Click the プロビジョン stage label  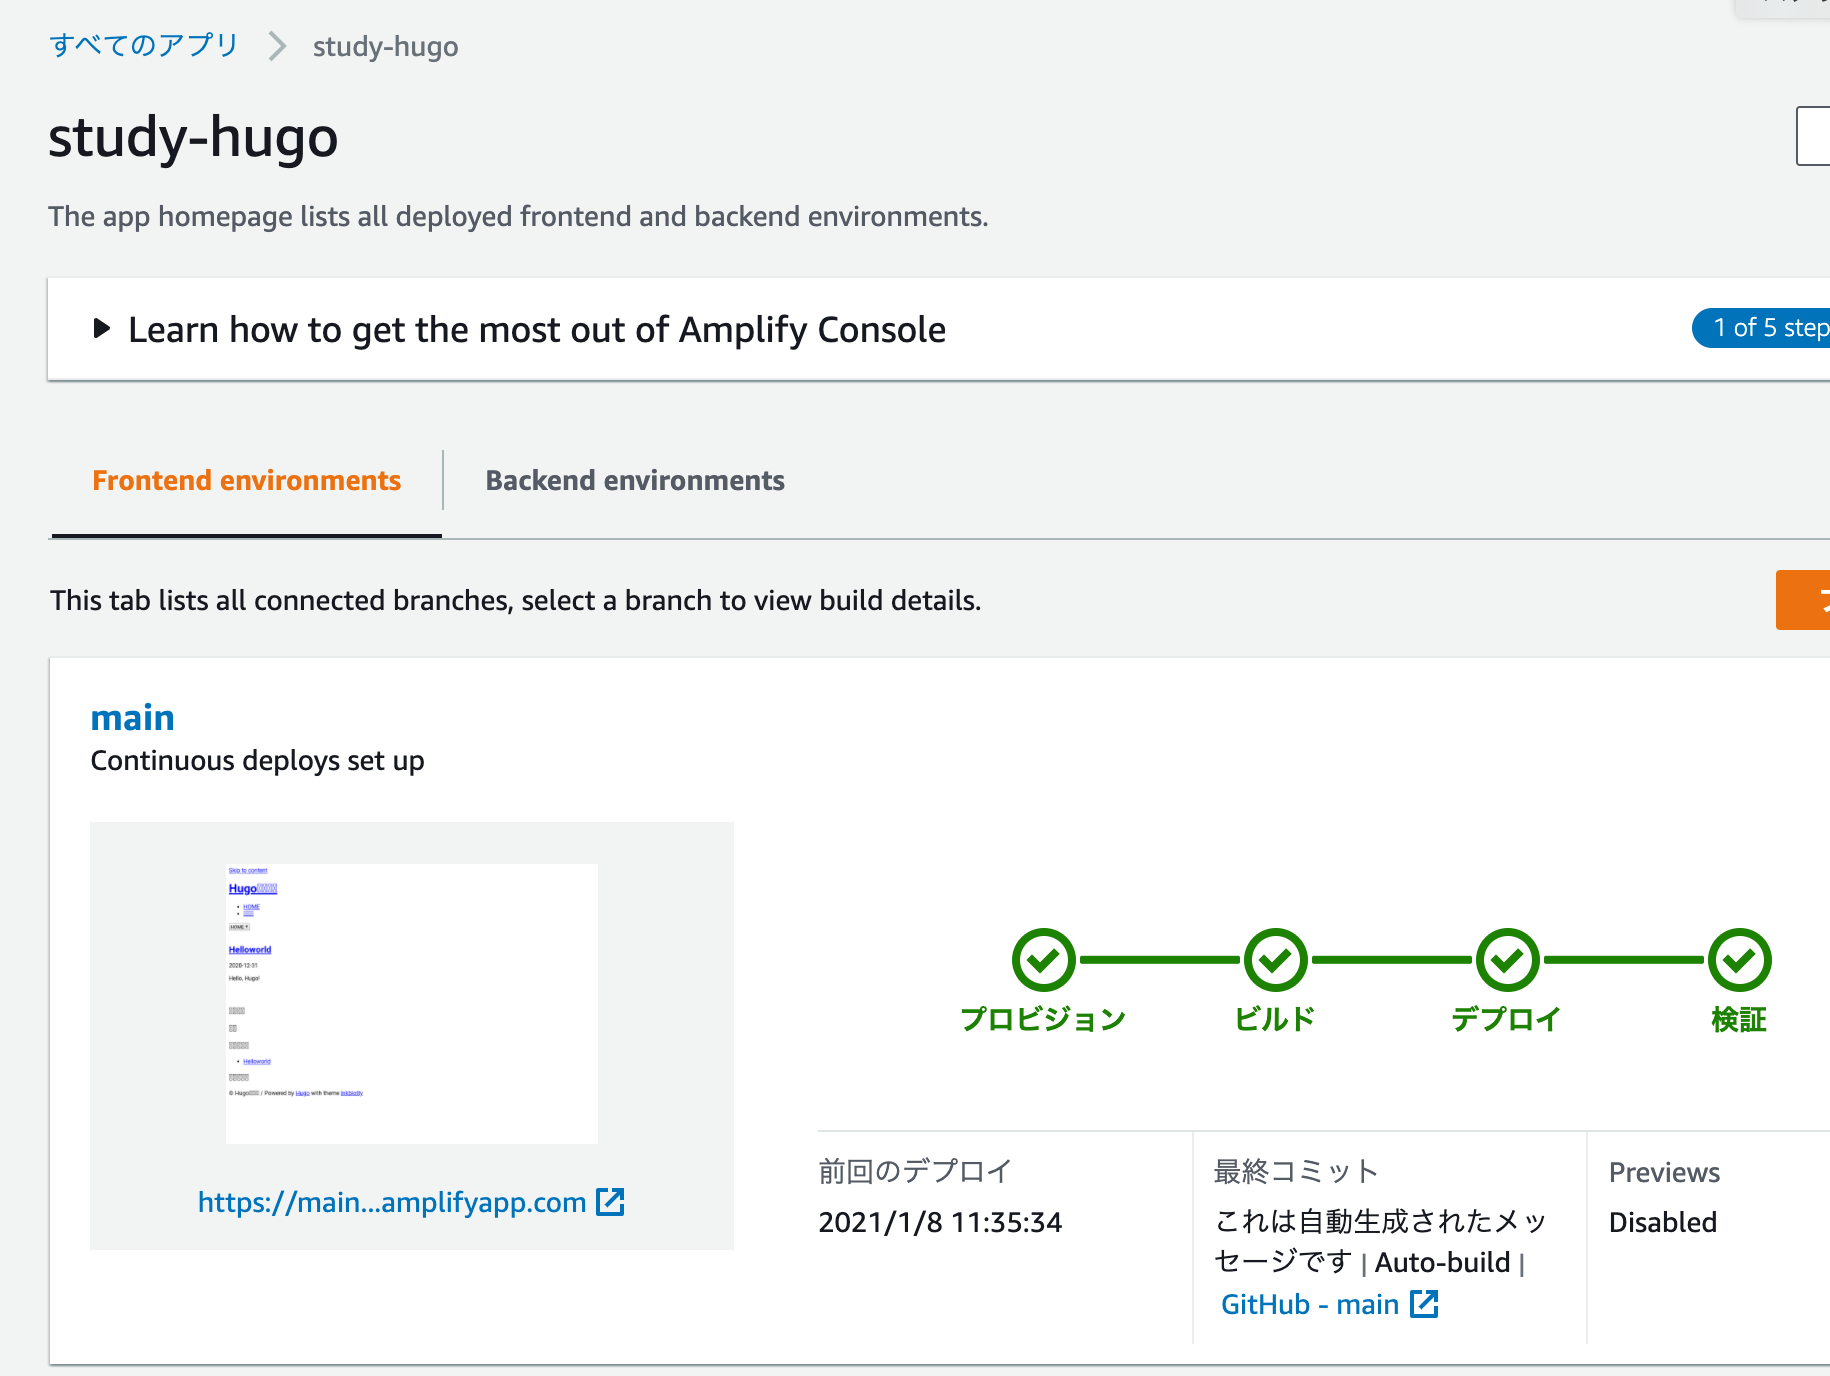click(x=1043, y=1019)
